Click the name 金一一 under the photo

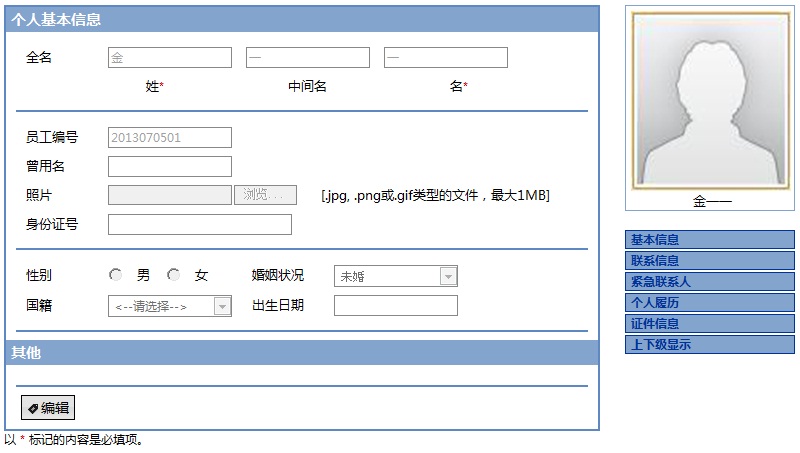point(712,201)
